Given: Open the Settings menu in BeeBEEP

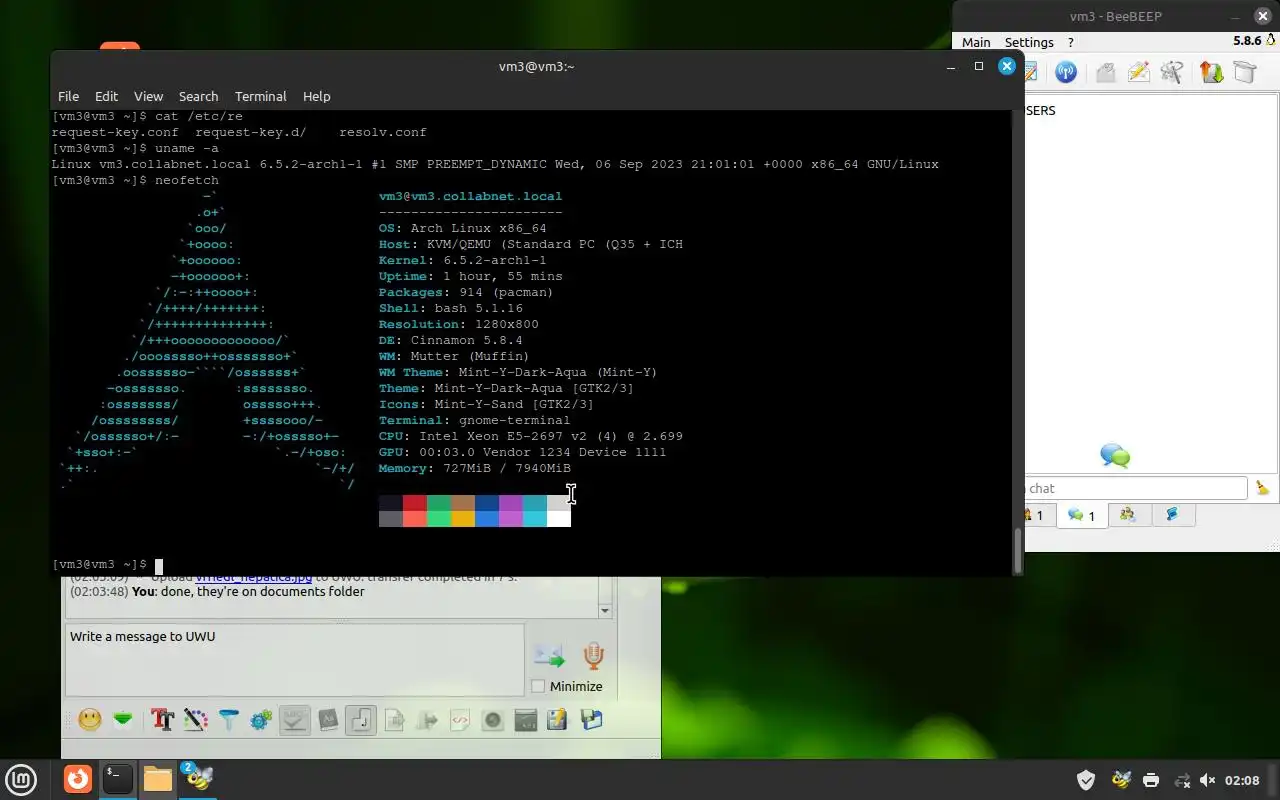Looking at the screenshot, I should coord(1029,42).
